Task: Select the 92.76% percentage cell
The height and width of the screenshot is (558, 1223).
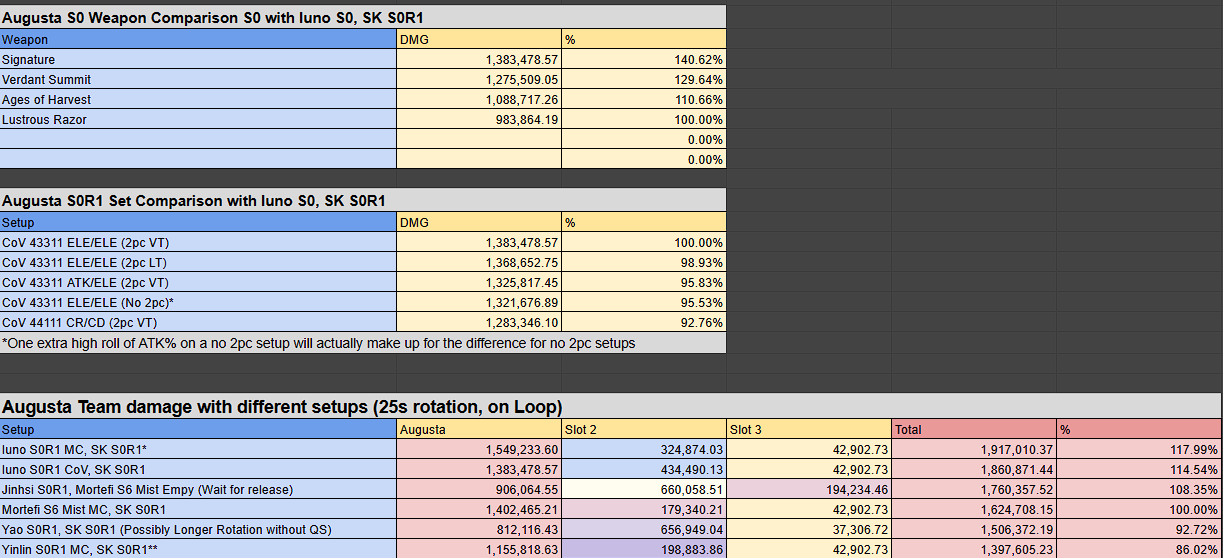Action: coord(644,323)
